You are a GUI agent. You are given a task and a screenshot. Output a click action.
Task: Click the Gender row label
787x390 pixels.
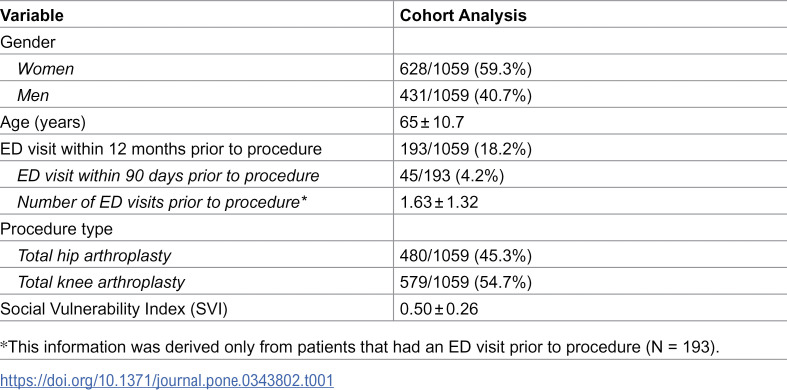point(28,42)
